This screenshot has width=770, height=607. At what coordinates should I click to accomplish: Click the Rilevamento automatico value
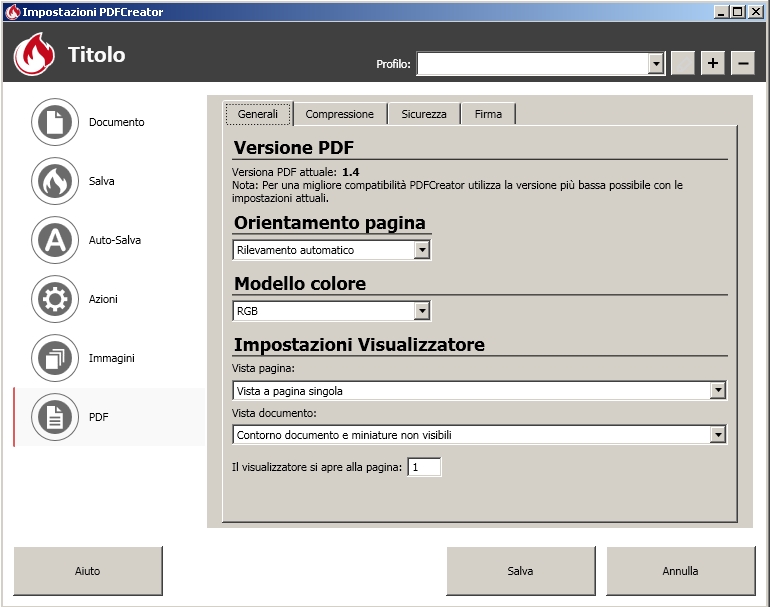pos(295,250)
